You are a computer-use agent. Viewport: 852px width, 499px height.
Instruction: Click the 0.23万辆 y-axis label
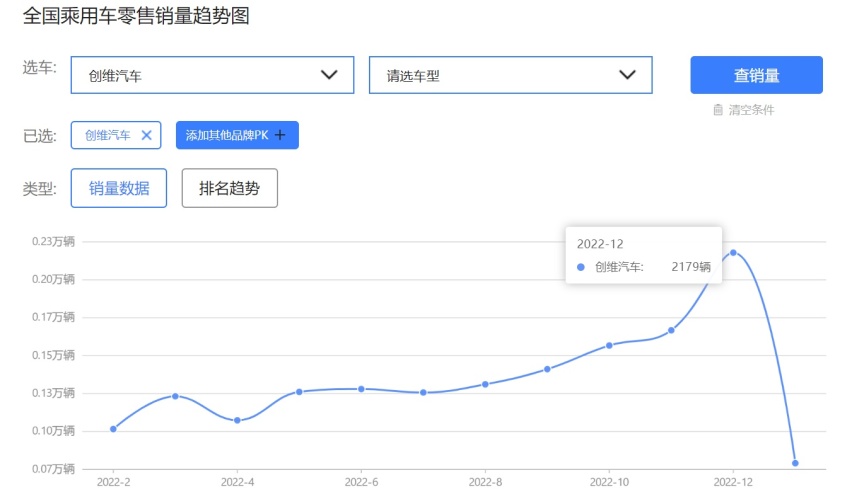53,241
